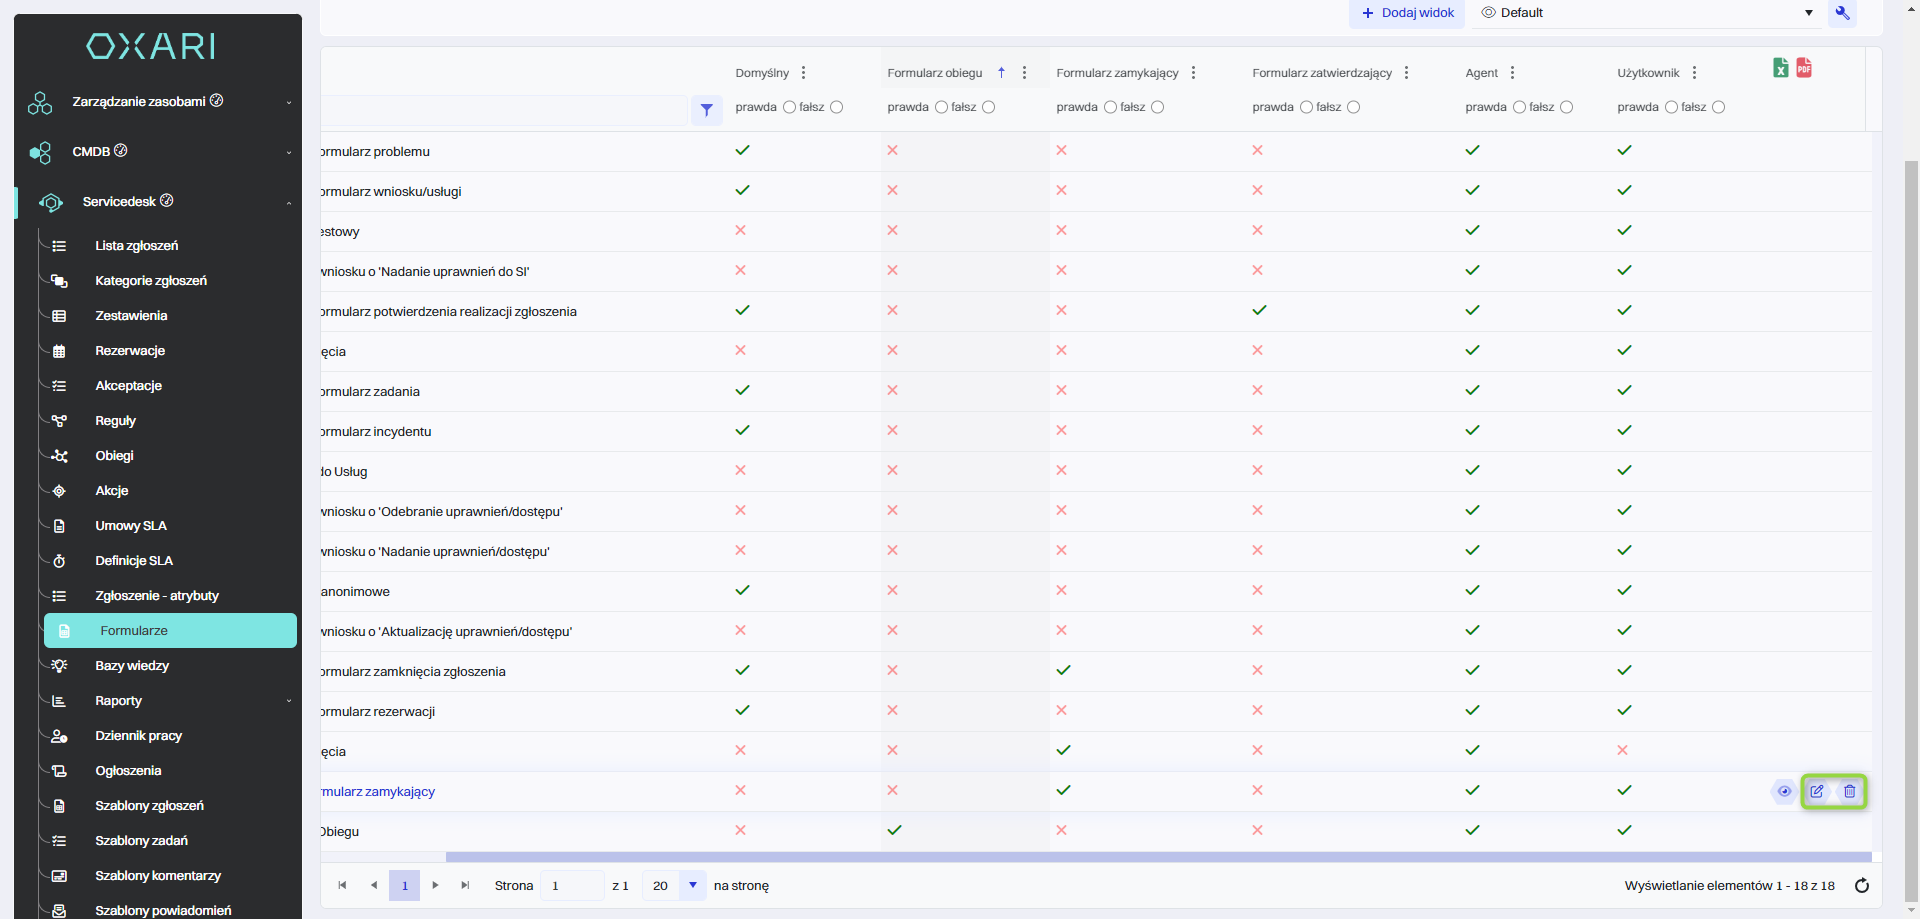Image resolution: width=1920 pixels, height=919 pixels.
Task: Select prawda radio under Użytkownik column
Action: 1671,107
